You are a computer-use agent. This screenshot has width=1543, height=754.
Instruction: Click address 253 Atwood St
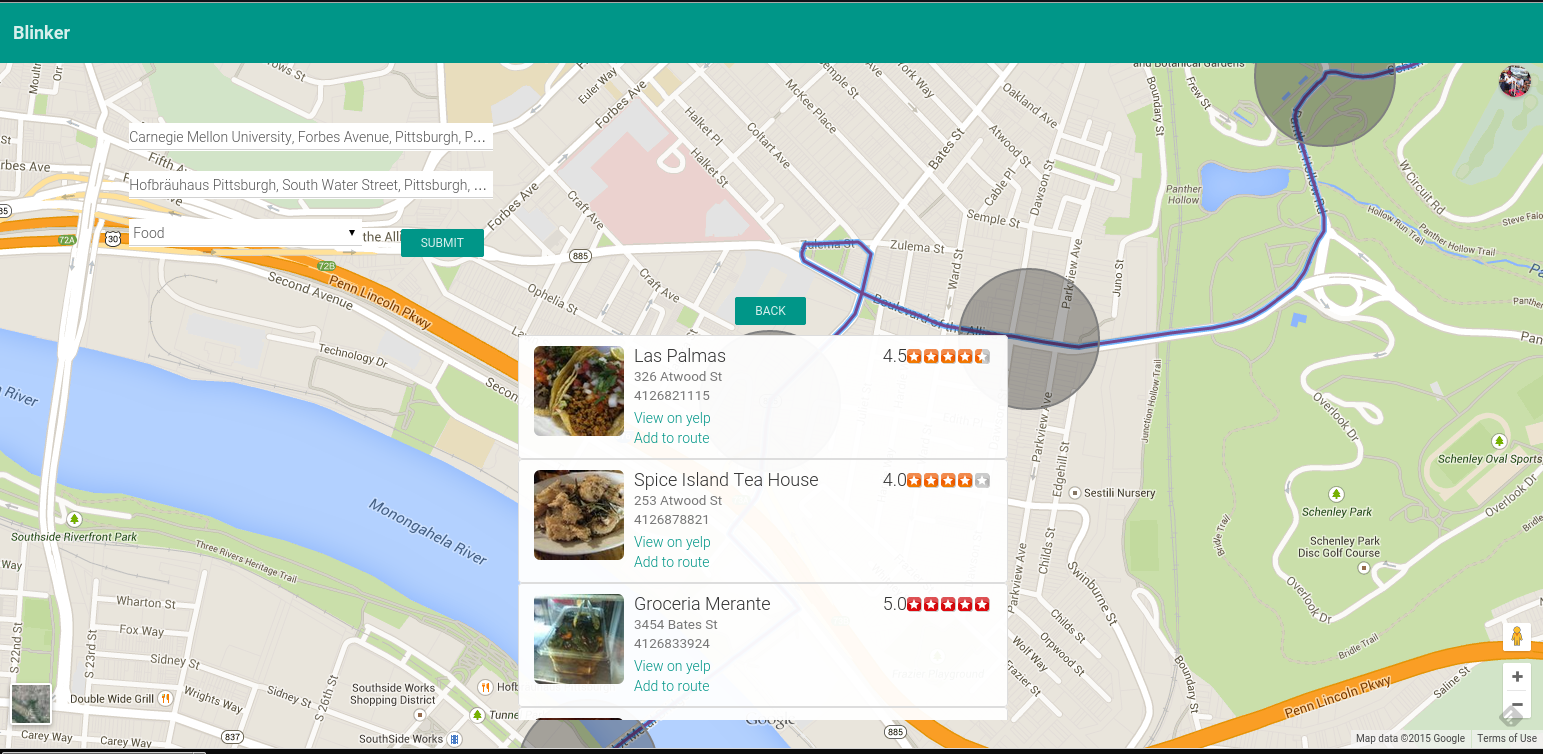(678, 501)
